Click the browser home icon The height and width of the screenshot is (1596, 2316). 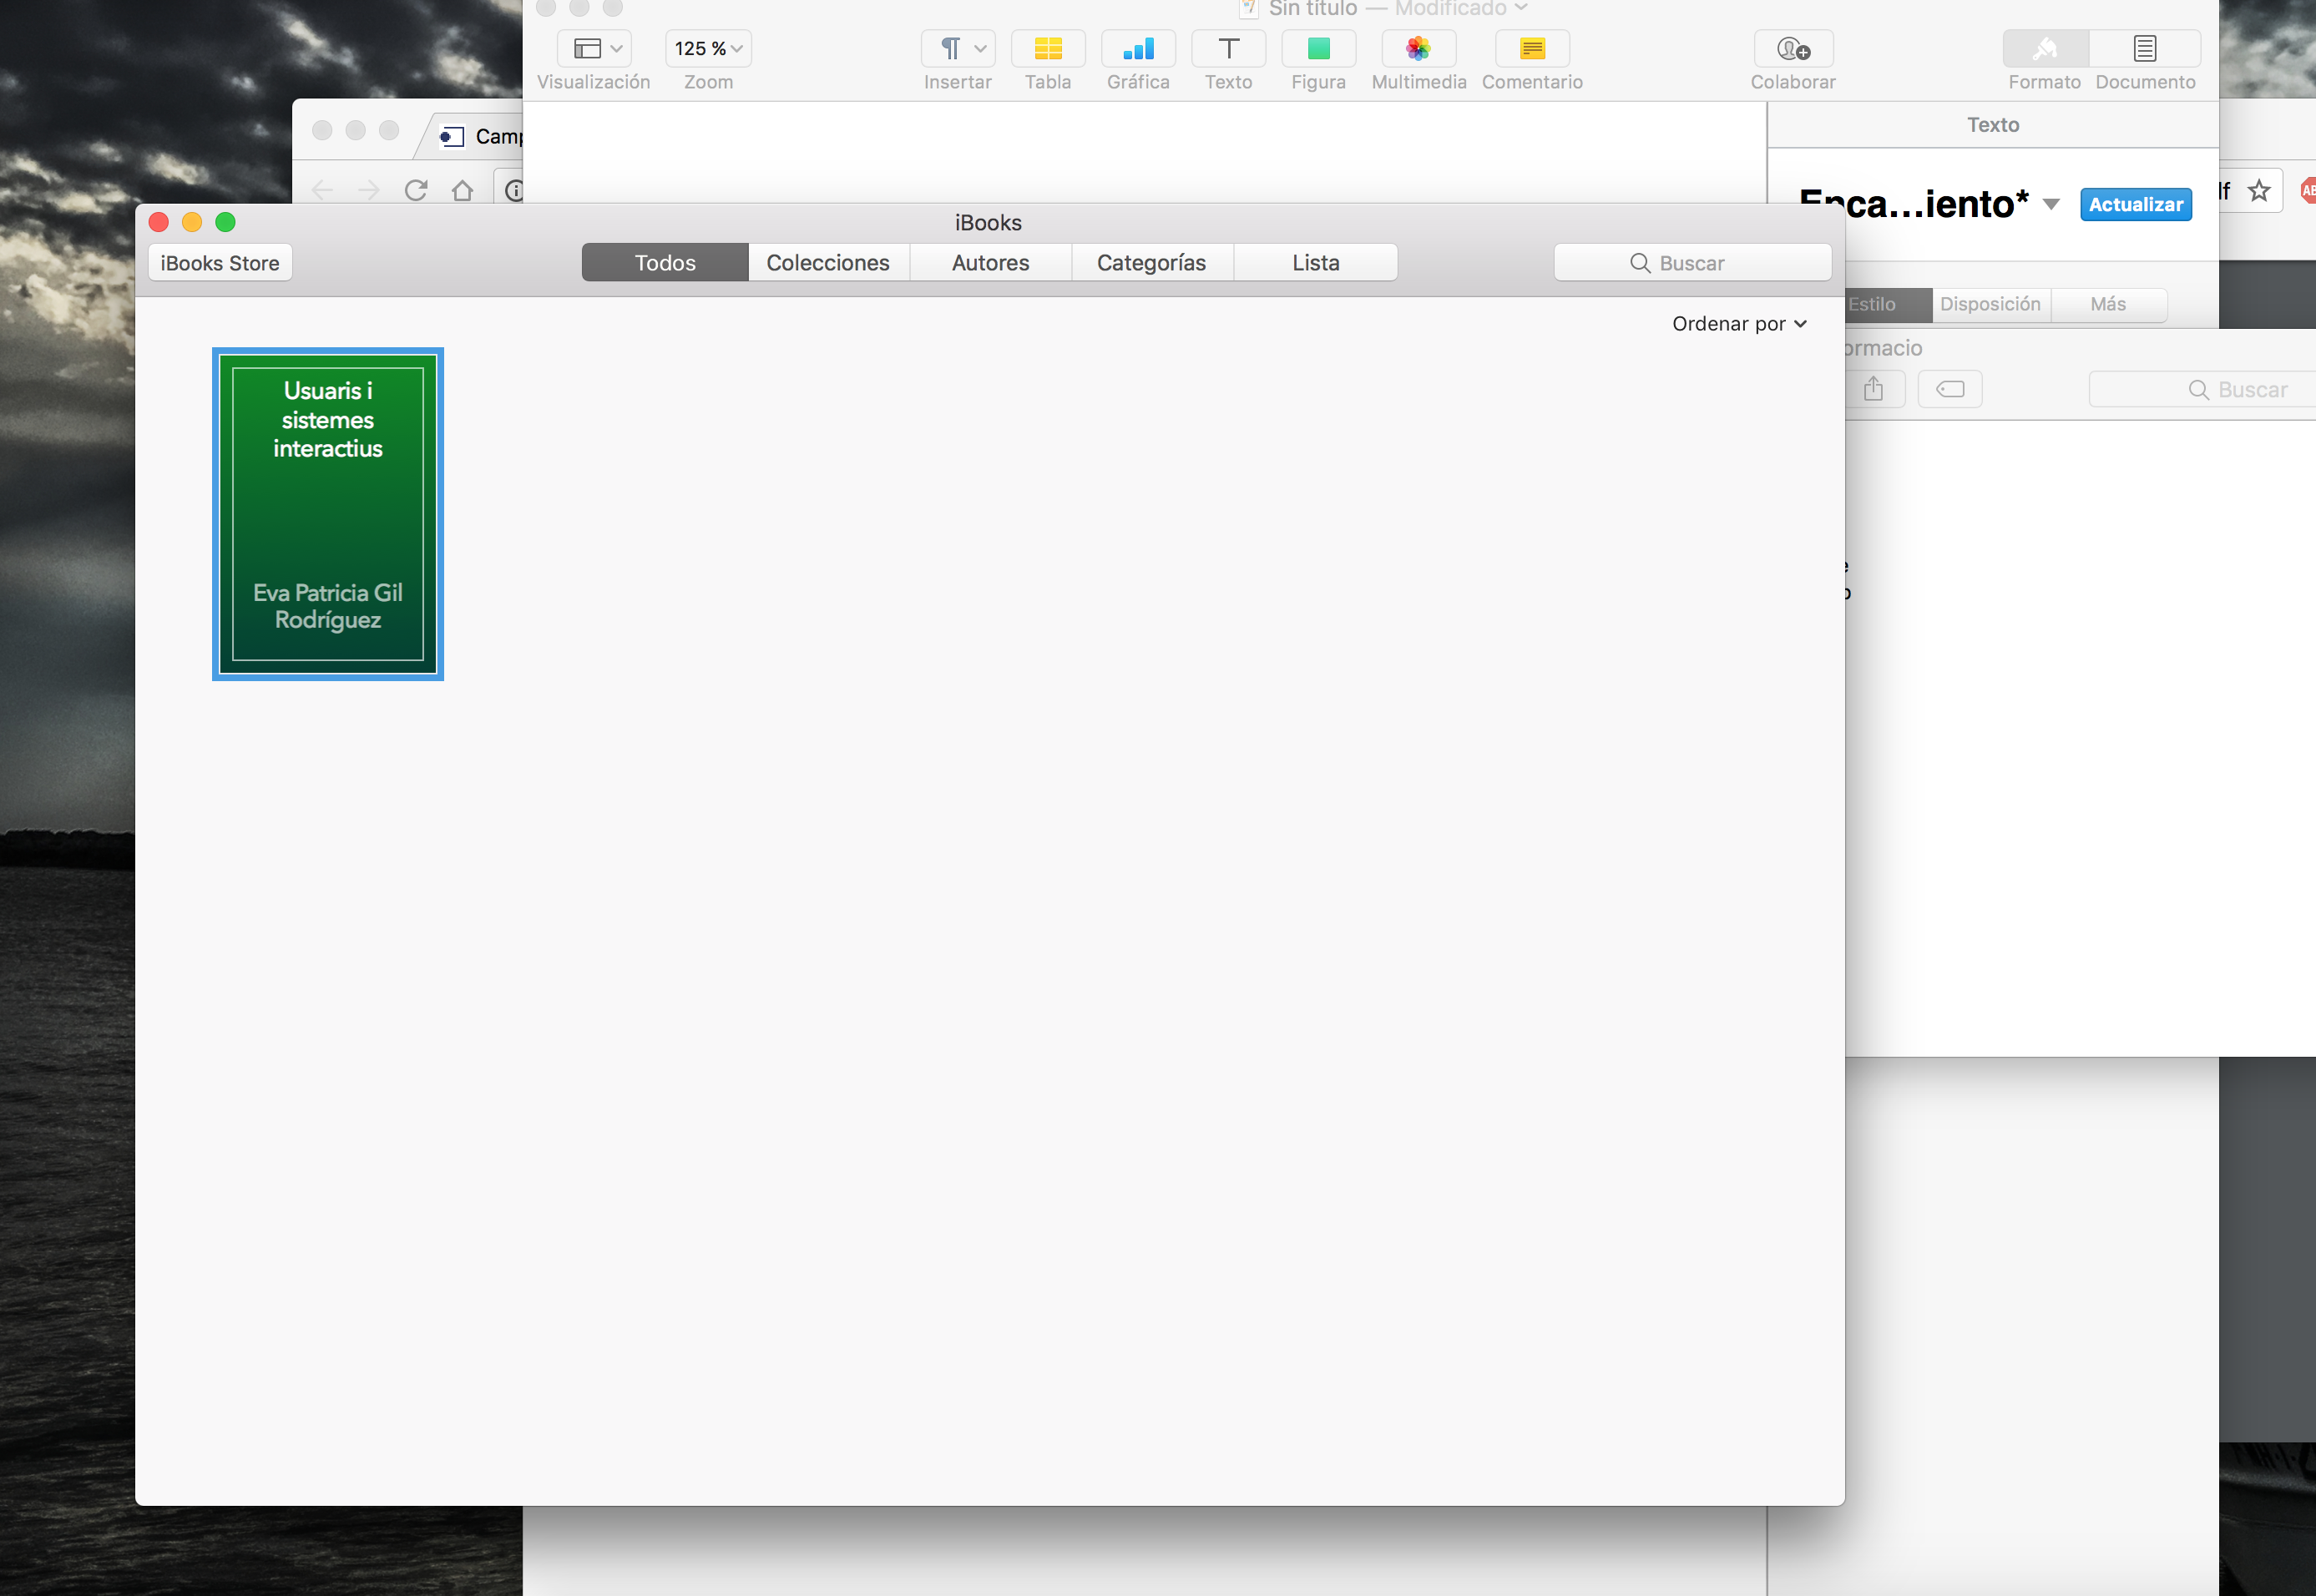coord(462,190)
